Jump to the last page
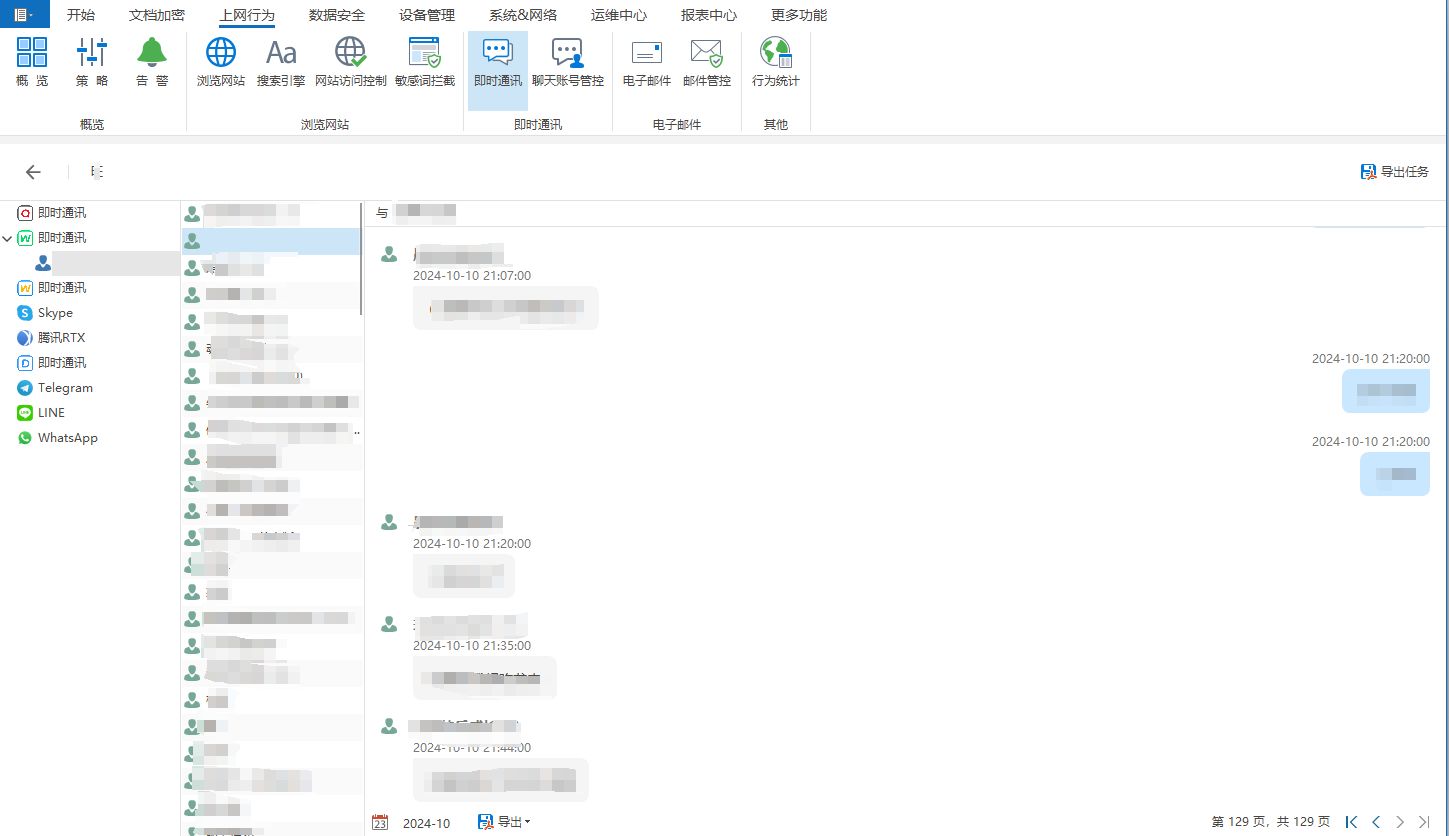This screenshot has height=836, width=1449. (1424, 822)
